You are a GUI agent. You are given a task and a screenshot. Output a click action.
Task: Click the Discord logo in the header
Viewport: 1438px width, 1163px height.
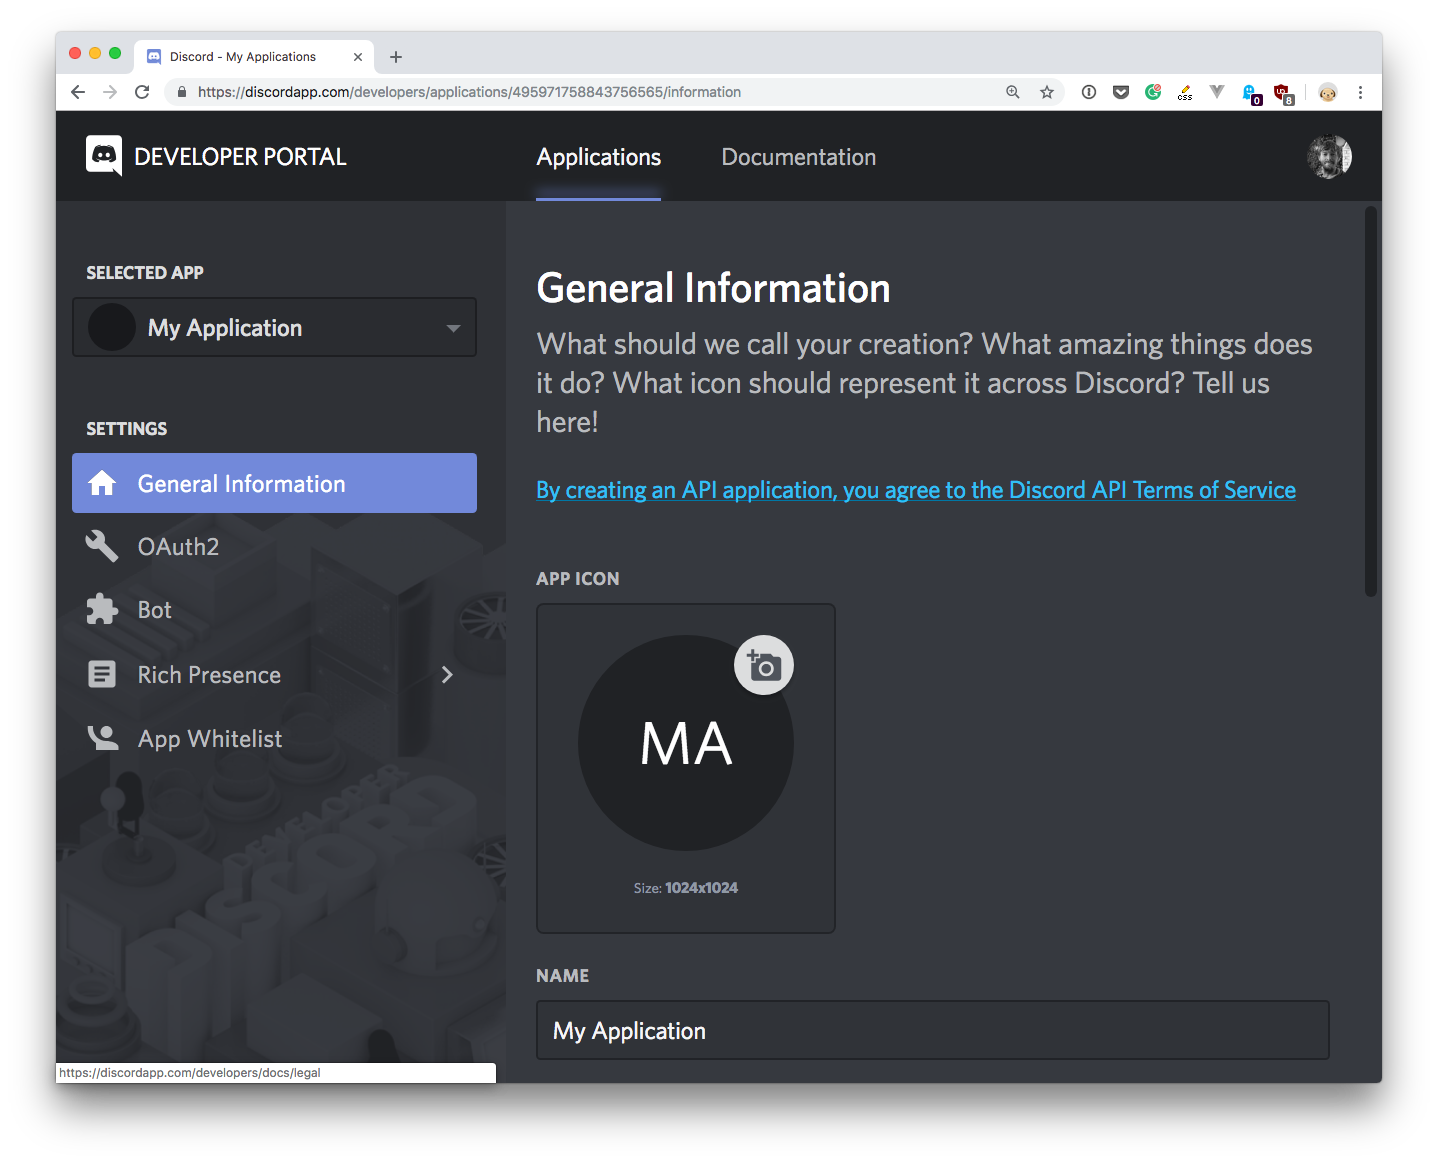click(x=104, y=156)
